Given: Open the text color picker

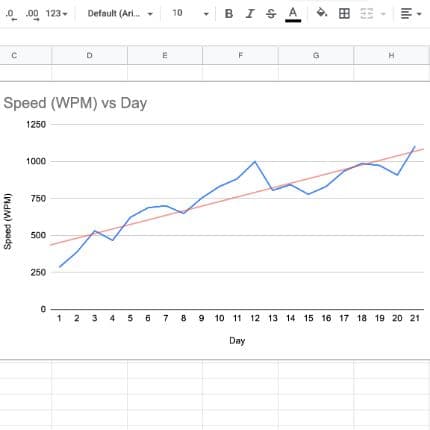Looking at the screenshot, I should point(293,14).
